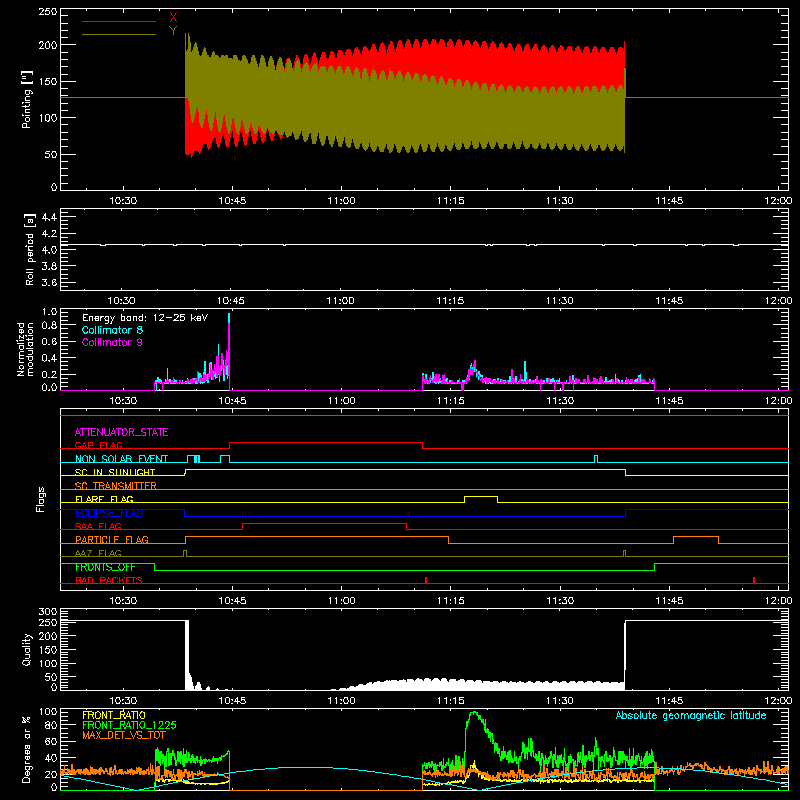Click the olive Y legend line

[118, 34]
